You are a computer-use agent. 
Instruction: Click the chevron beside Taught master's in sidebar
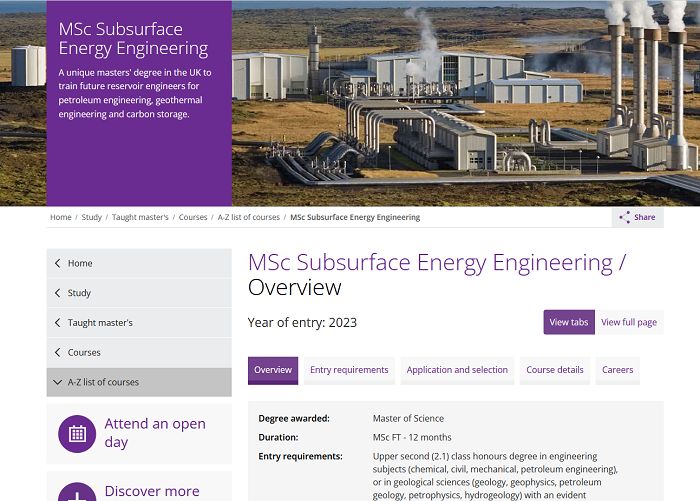point(57,323)
